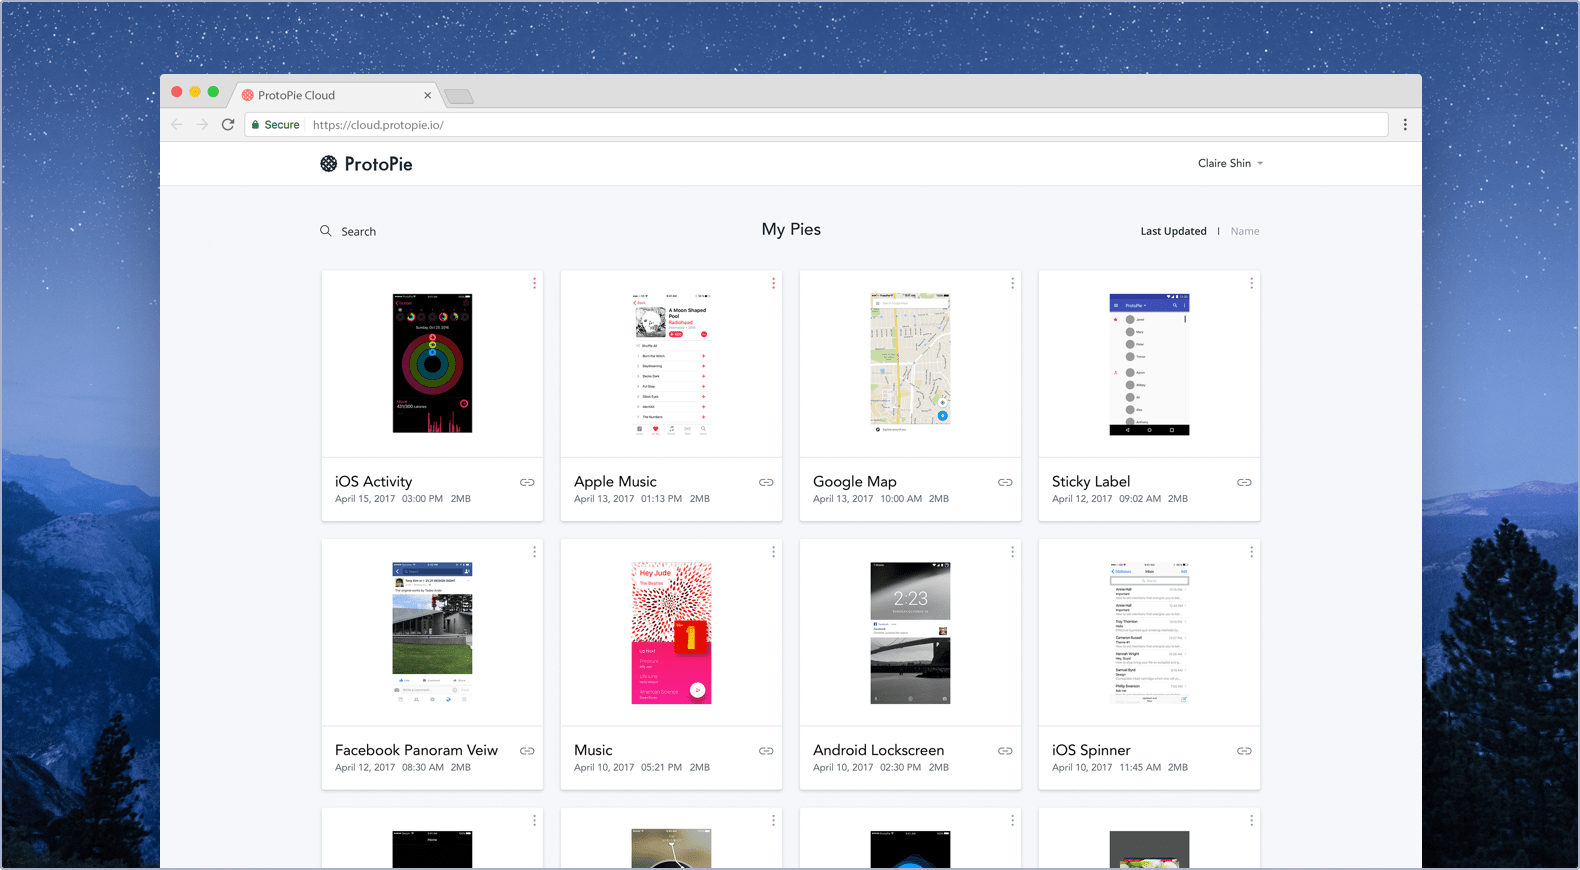
Task: Close the ProtoPie Cloud browser tab
Action: 427,95
